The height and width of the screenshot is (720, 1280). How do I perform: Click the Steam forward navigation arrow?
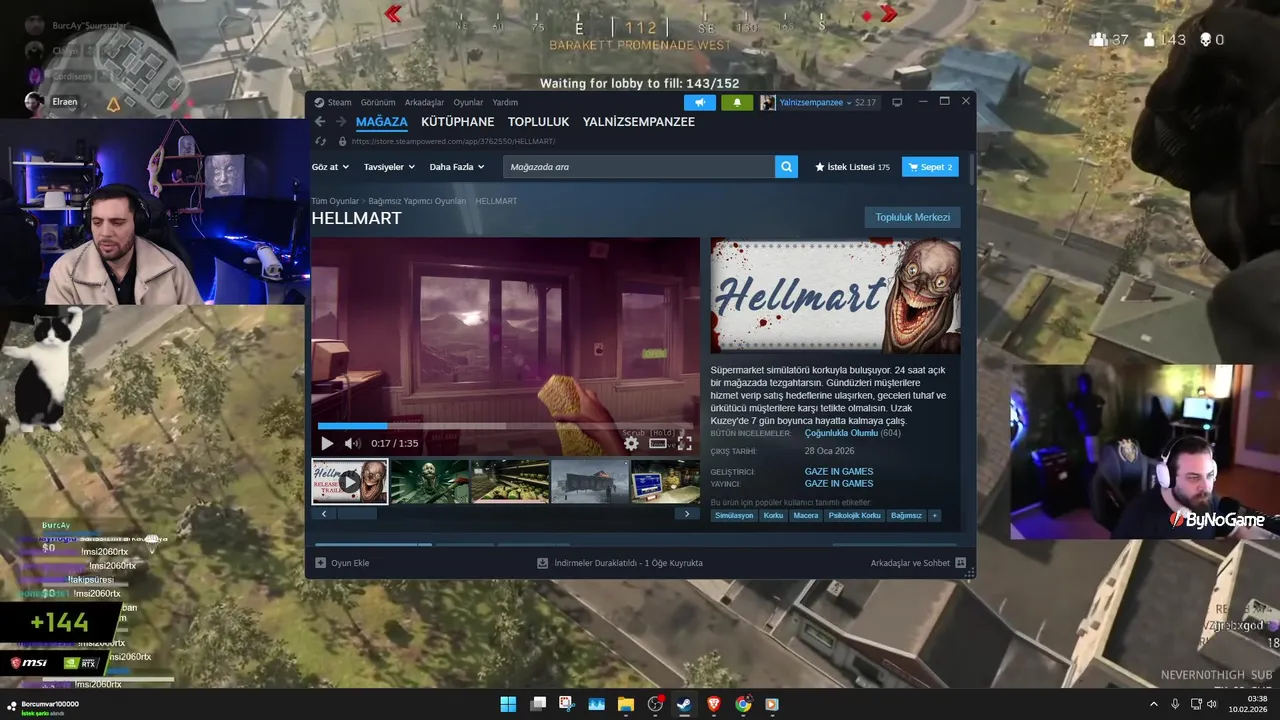click(339, 122)
